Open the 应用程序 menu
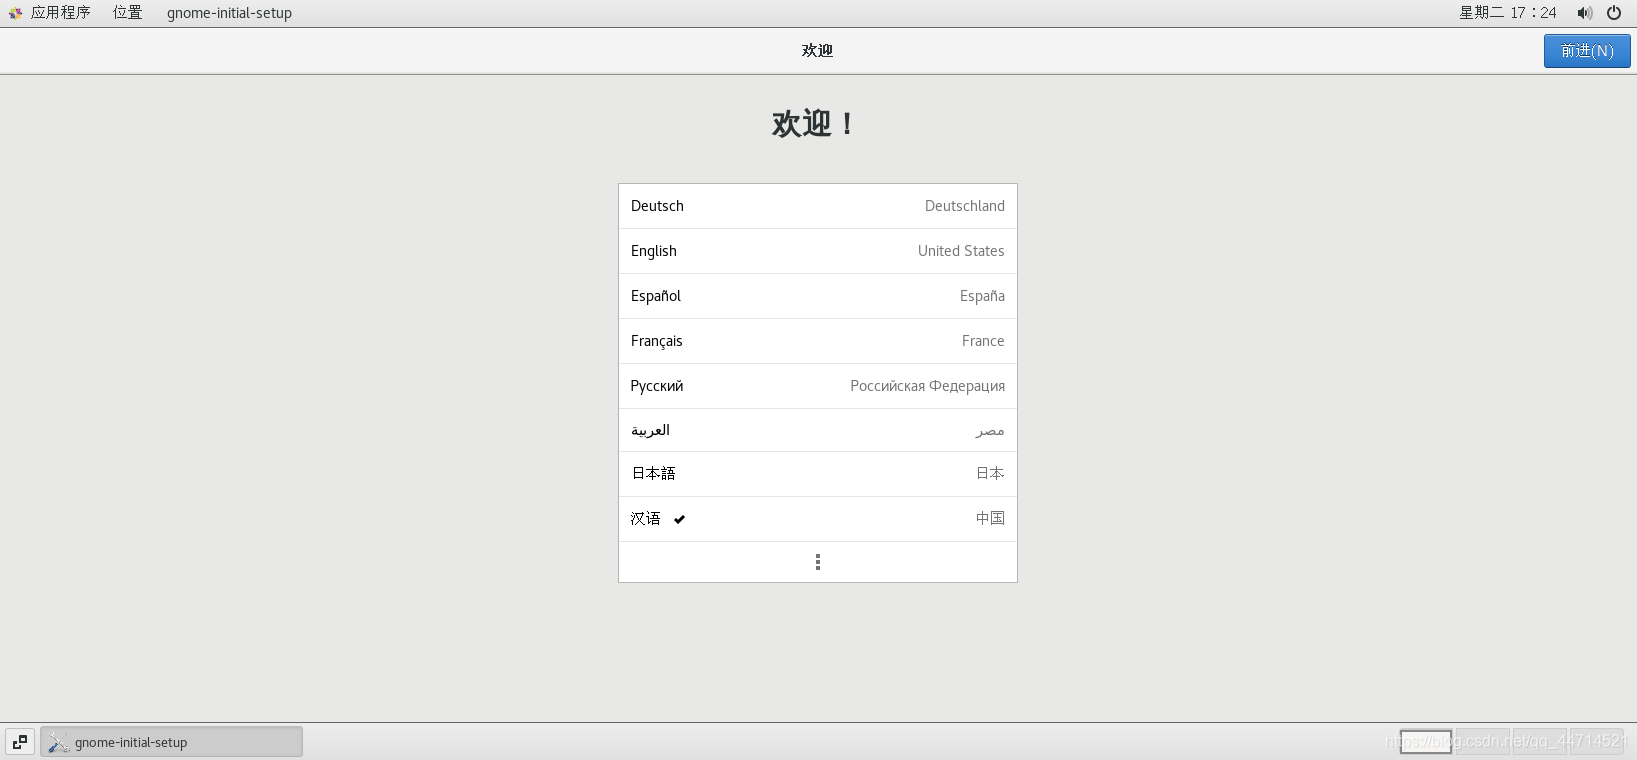 coord(60,13)
